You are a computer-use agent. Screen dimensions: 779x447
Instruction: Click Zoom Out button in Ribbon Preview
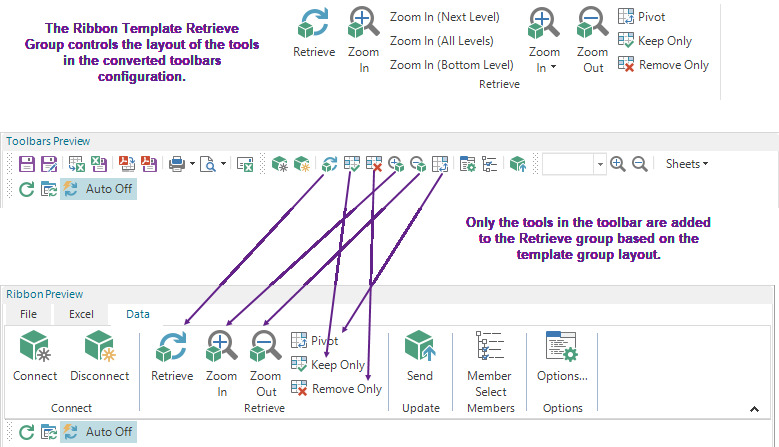coord(266,364)
